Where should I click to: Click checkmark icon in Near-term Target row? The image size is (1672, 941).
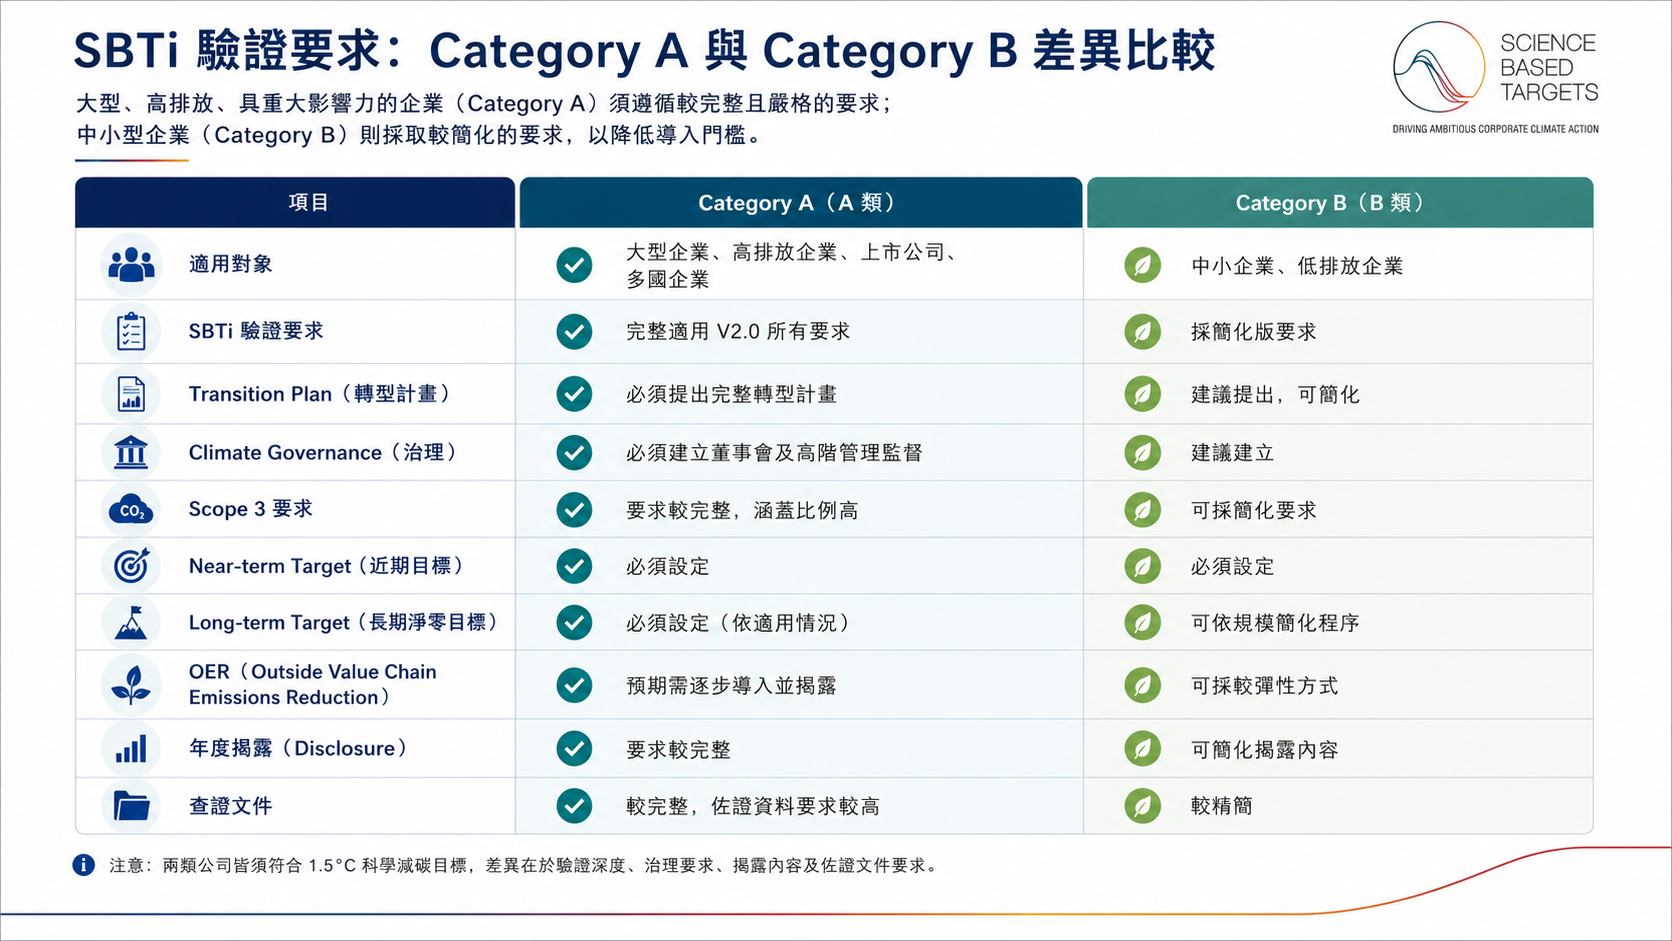click(x=574, y=566)
